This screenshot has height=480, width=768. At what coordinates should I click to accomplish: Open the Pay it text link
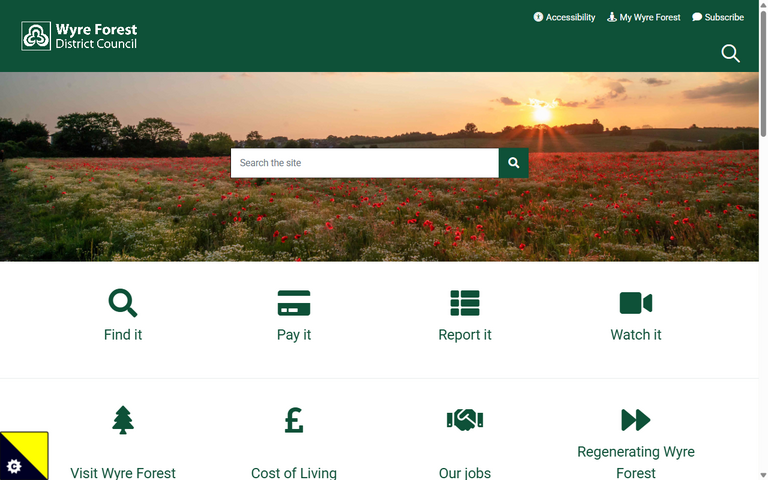click(x=294, y=335)
